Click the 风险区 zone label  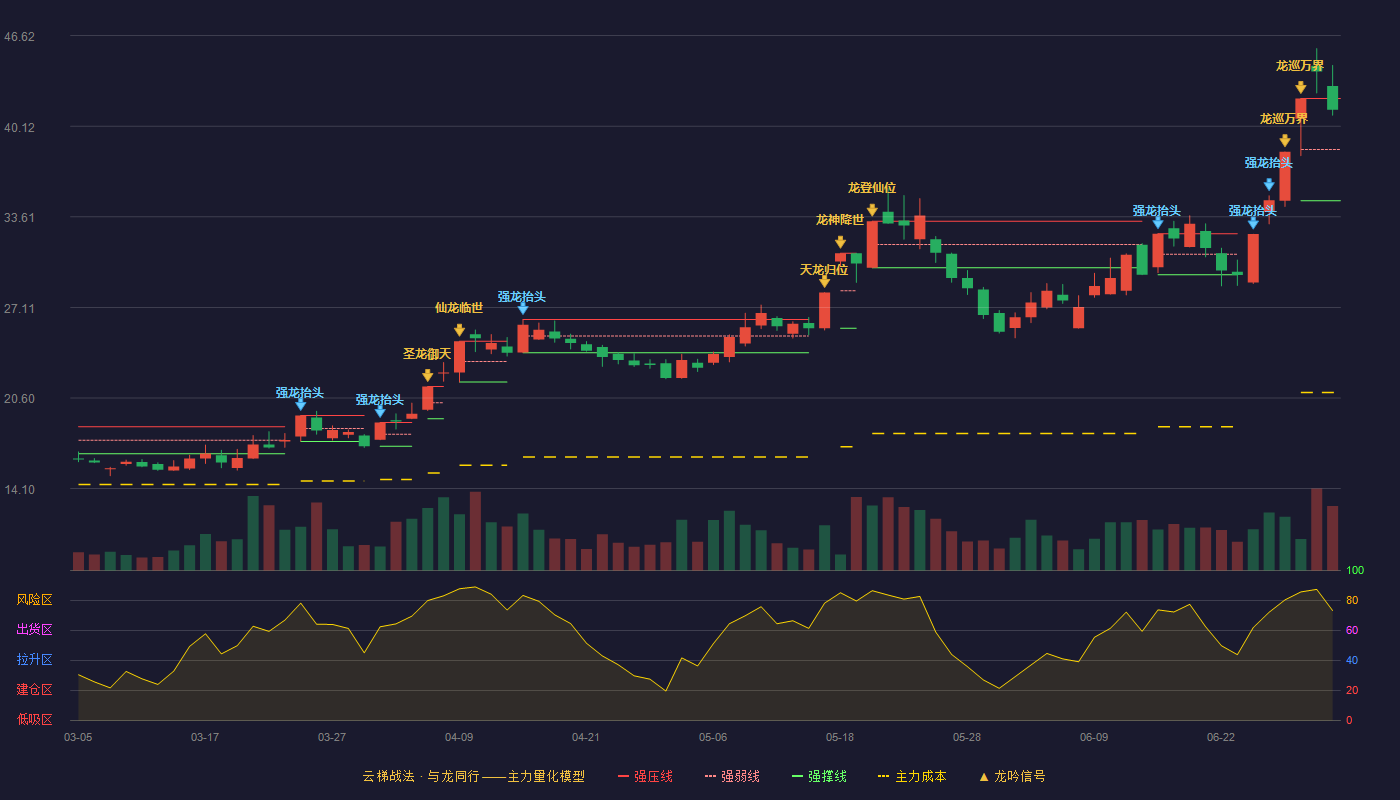coord(34,600)
